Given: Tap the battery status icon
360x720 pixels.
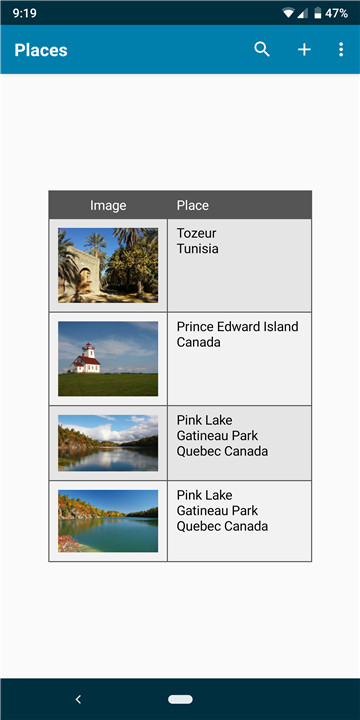Looking at the screenshot, I should click(318, 13).
